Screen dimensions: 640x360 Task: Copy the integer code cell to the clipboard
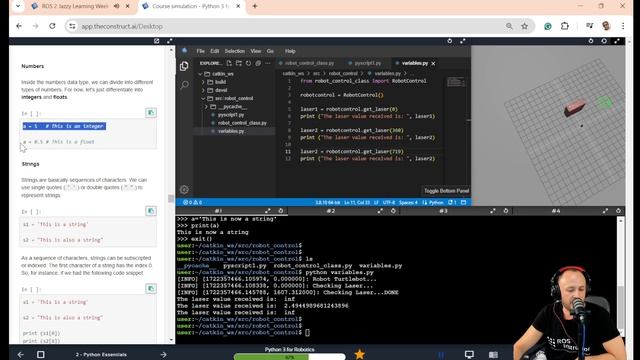point(151,113)
